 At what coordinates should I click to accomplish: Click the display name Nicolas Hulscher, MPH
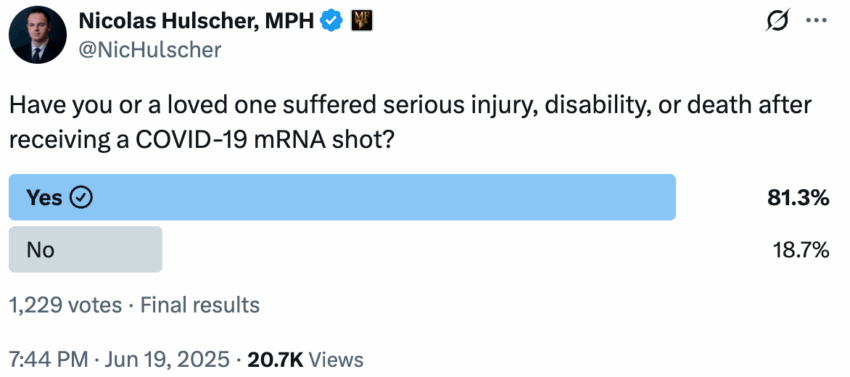point(197,21)
